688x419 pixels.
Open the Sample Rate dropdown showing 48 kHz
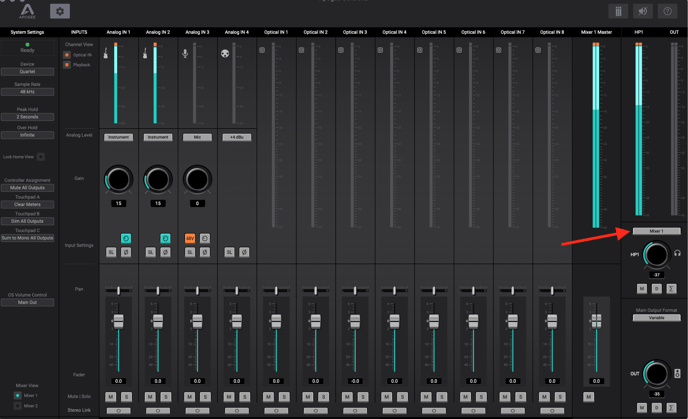(x=27, y=92)
